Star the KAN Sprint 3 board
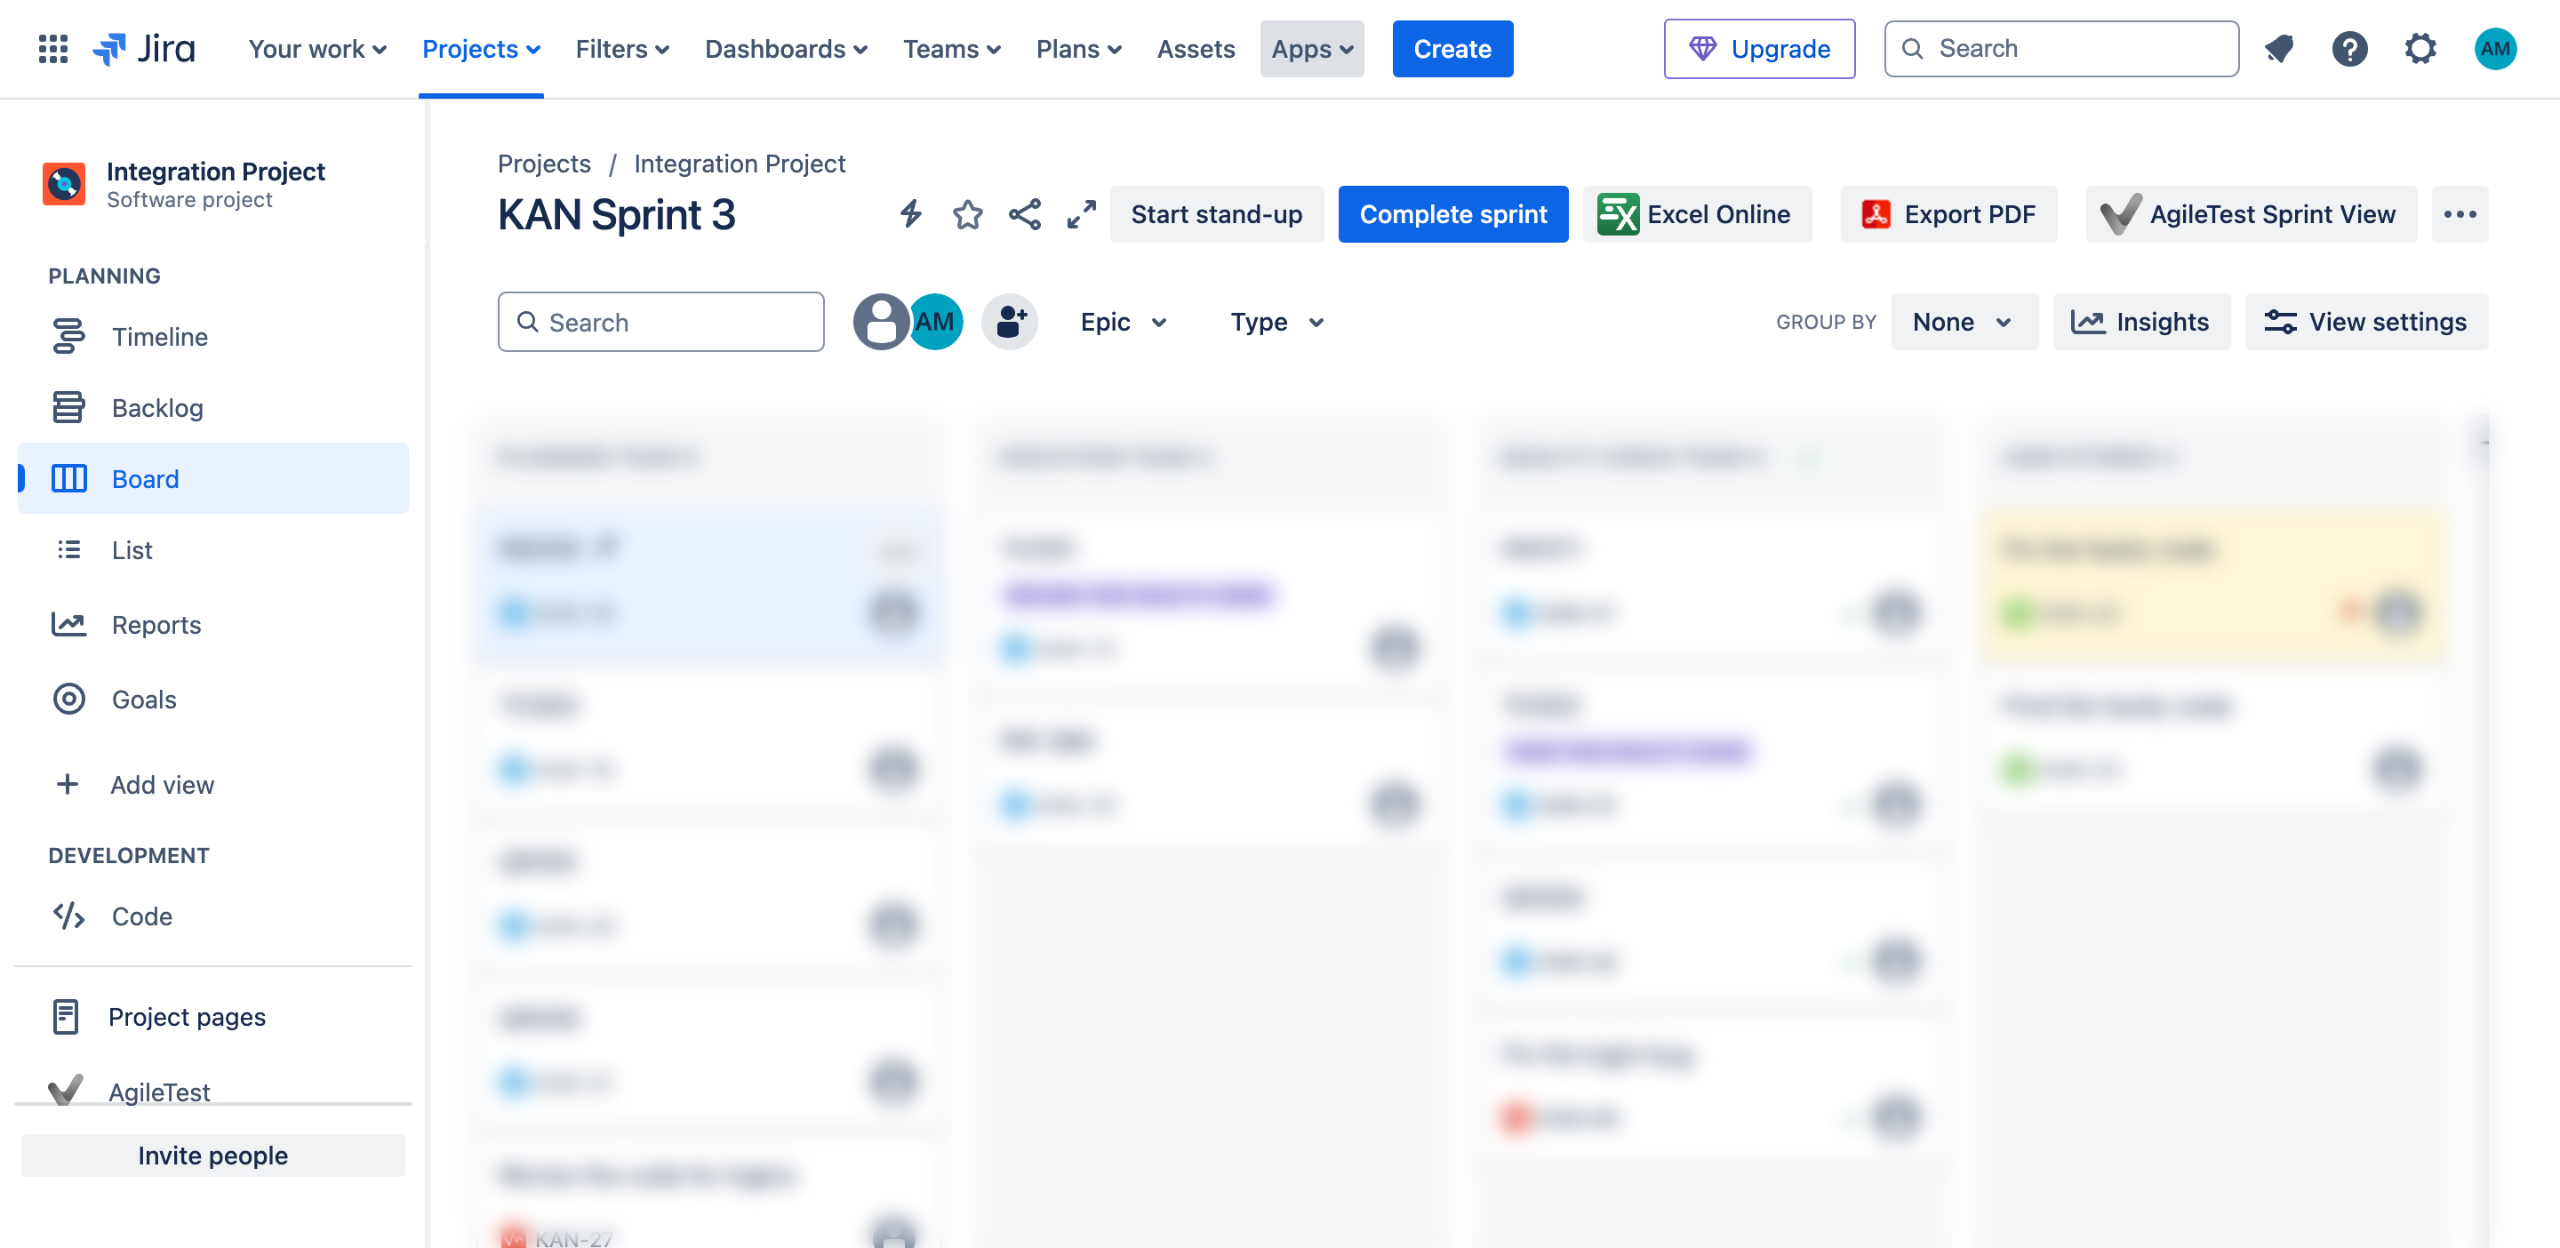The image size is (2560, 1248). [967, 214]
